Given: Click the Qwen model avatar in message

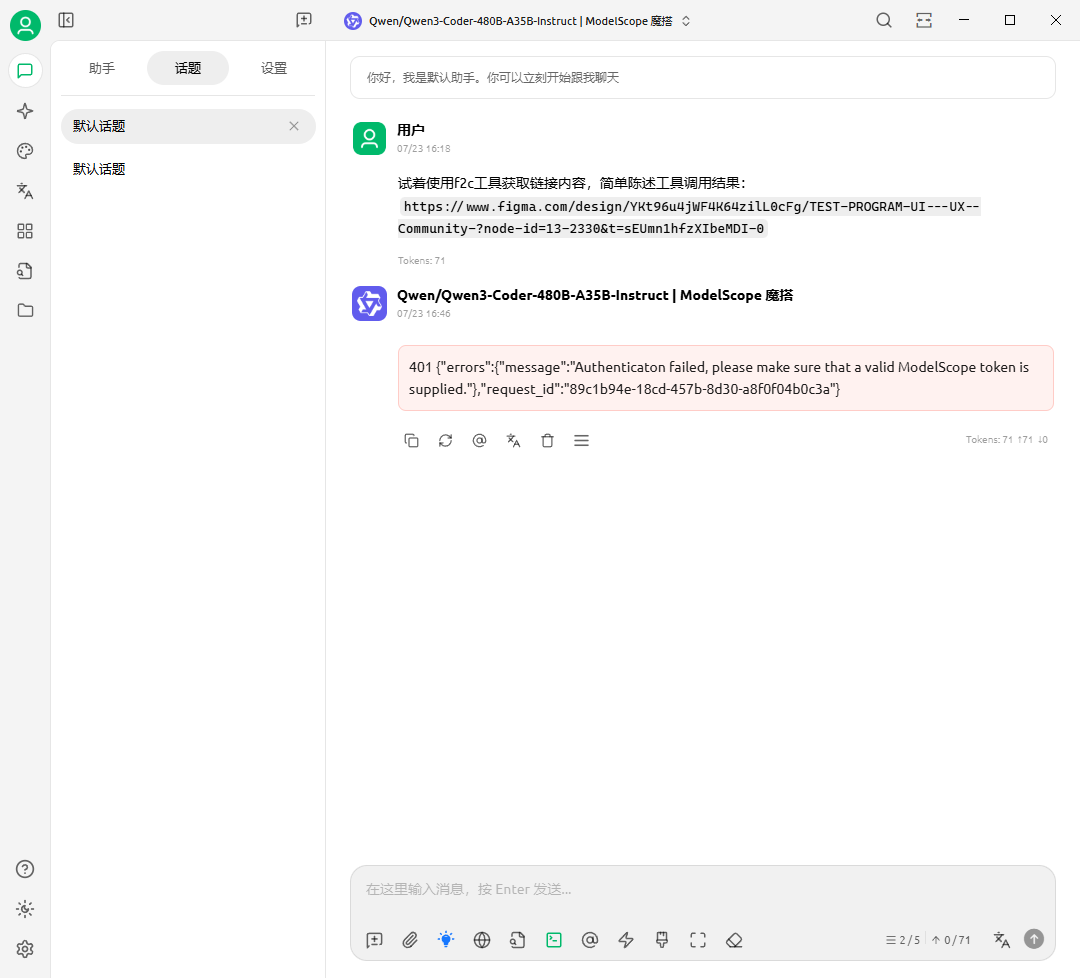Looking at the screenshot, I should pos(369,304).
